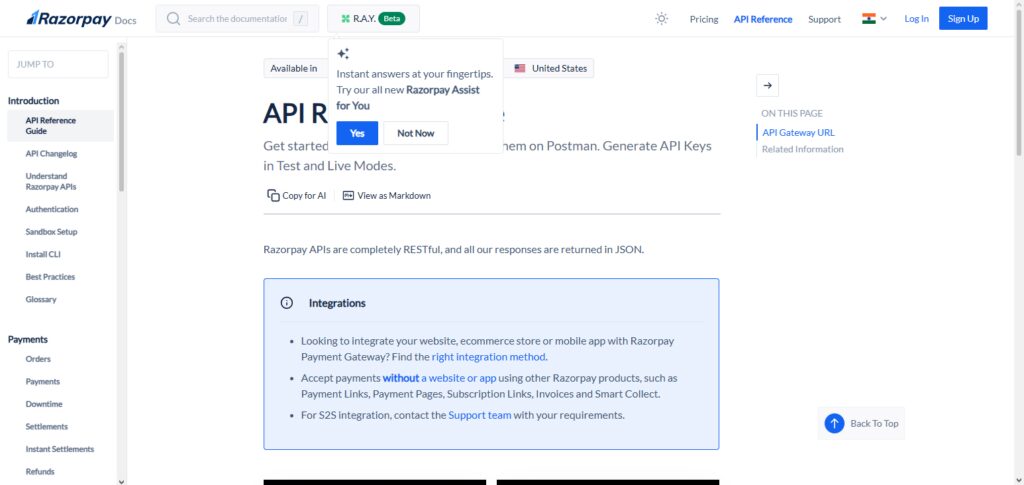Open Understand Razorpay APIs in sidebar
This screenshot has width=1024, height=485.
click(x=51, y=181)
